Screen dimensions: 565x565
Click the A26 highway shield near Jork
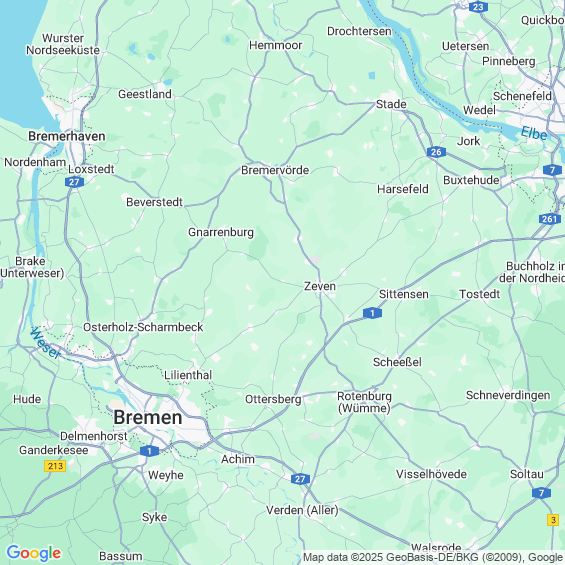[x=436, y=152]
